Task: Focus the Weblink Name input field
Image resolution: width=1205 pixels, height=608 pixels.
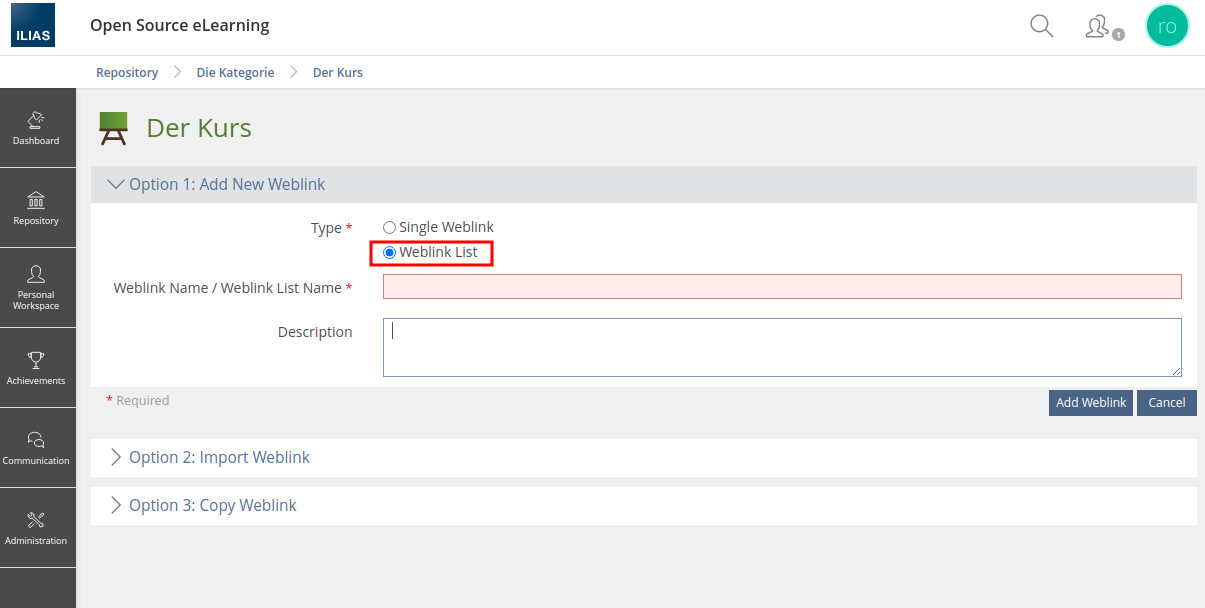Action: [x=781, y=287]
